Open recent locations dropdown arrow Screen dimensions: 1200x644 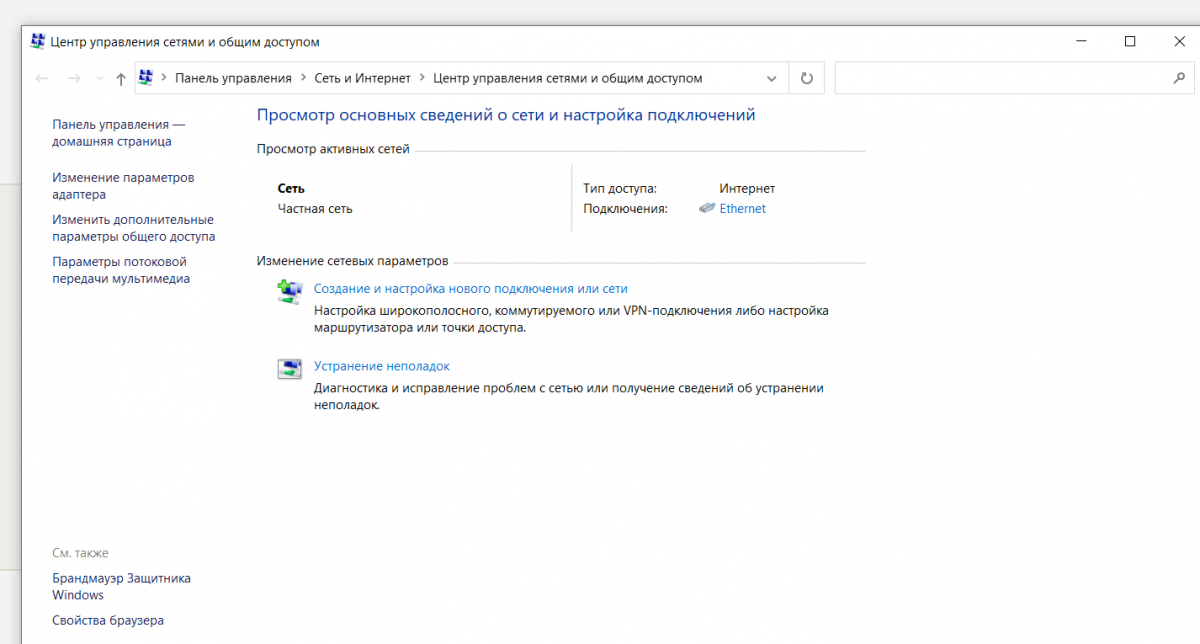[x=99, y=78]
